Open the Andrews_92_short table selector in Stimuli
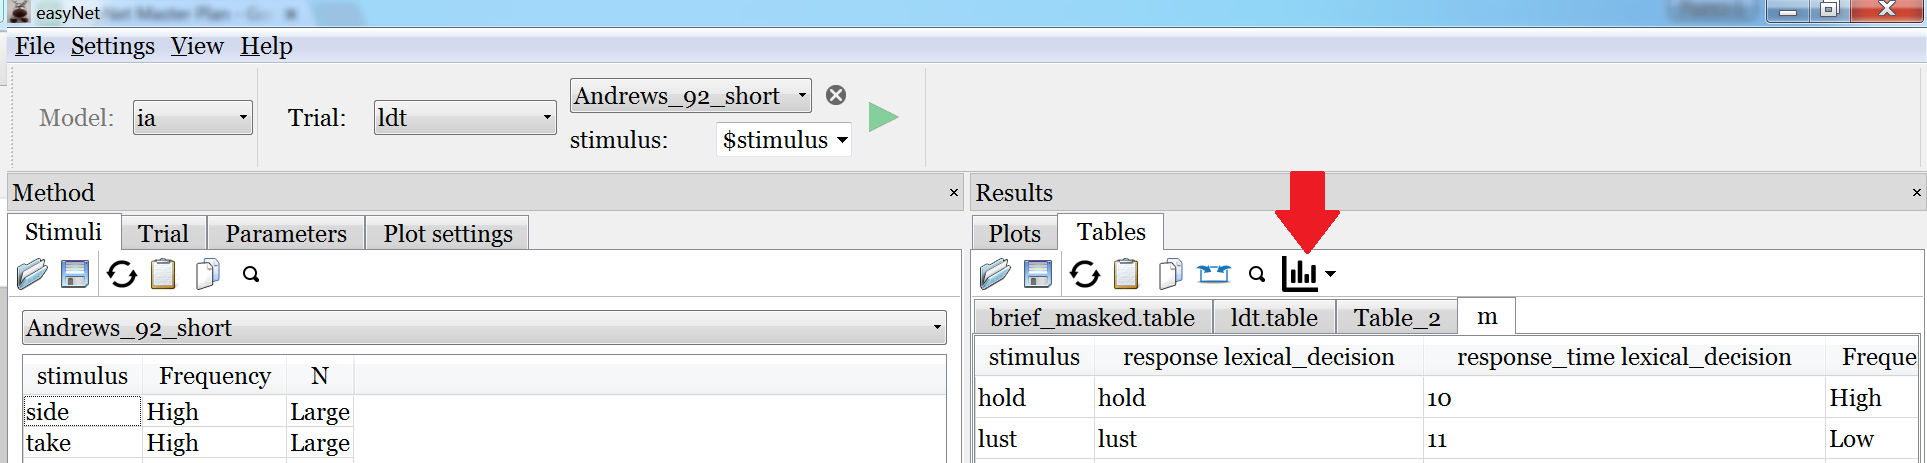The image size is (1927, 463). click(x=484, y=328)
